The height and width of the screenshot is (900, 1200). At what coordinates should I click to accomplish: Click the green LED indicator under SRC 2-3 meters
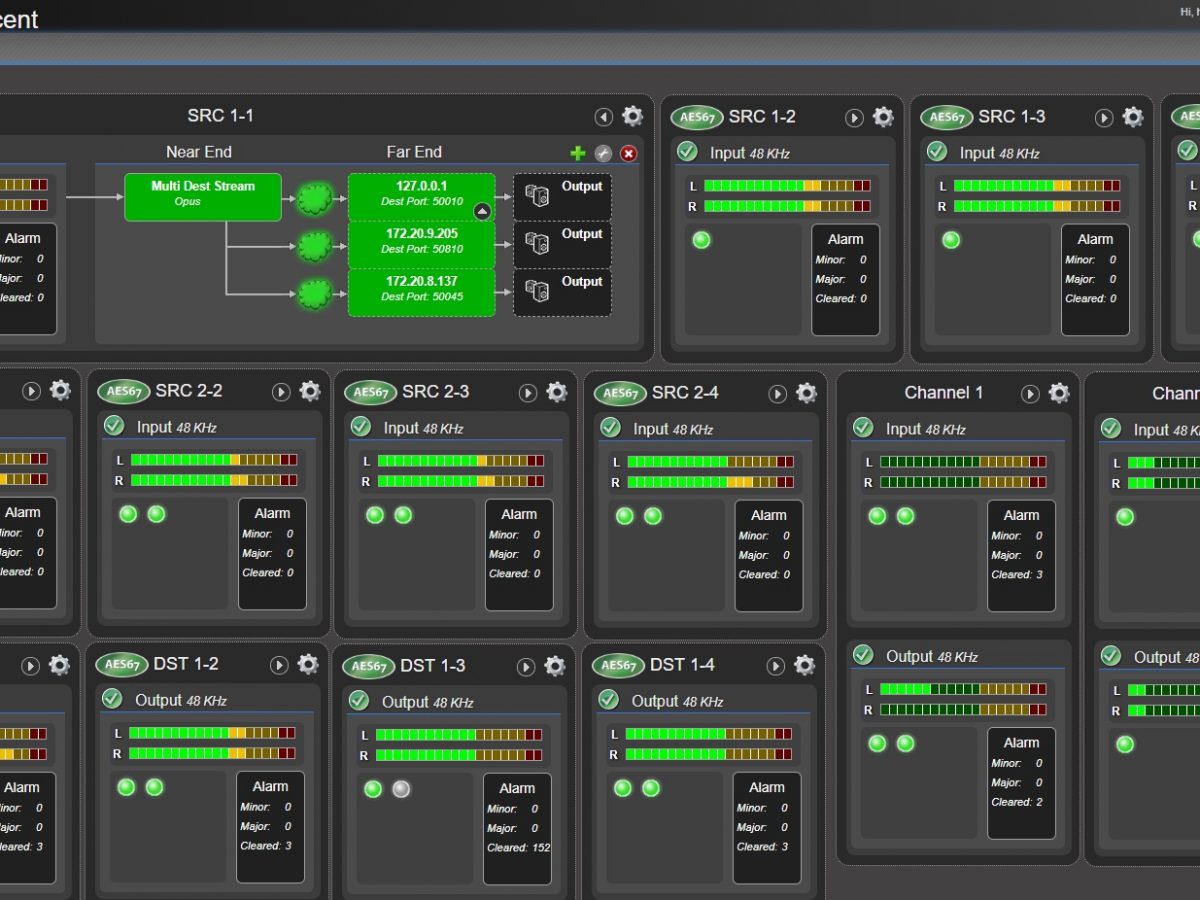pyautogui.click(x=375, y=514)
